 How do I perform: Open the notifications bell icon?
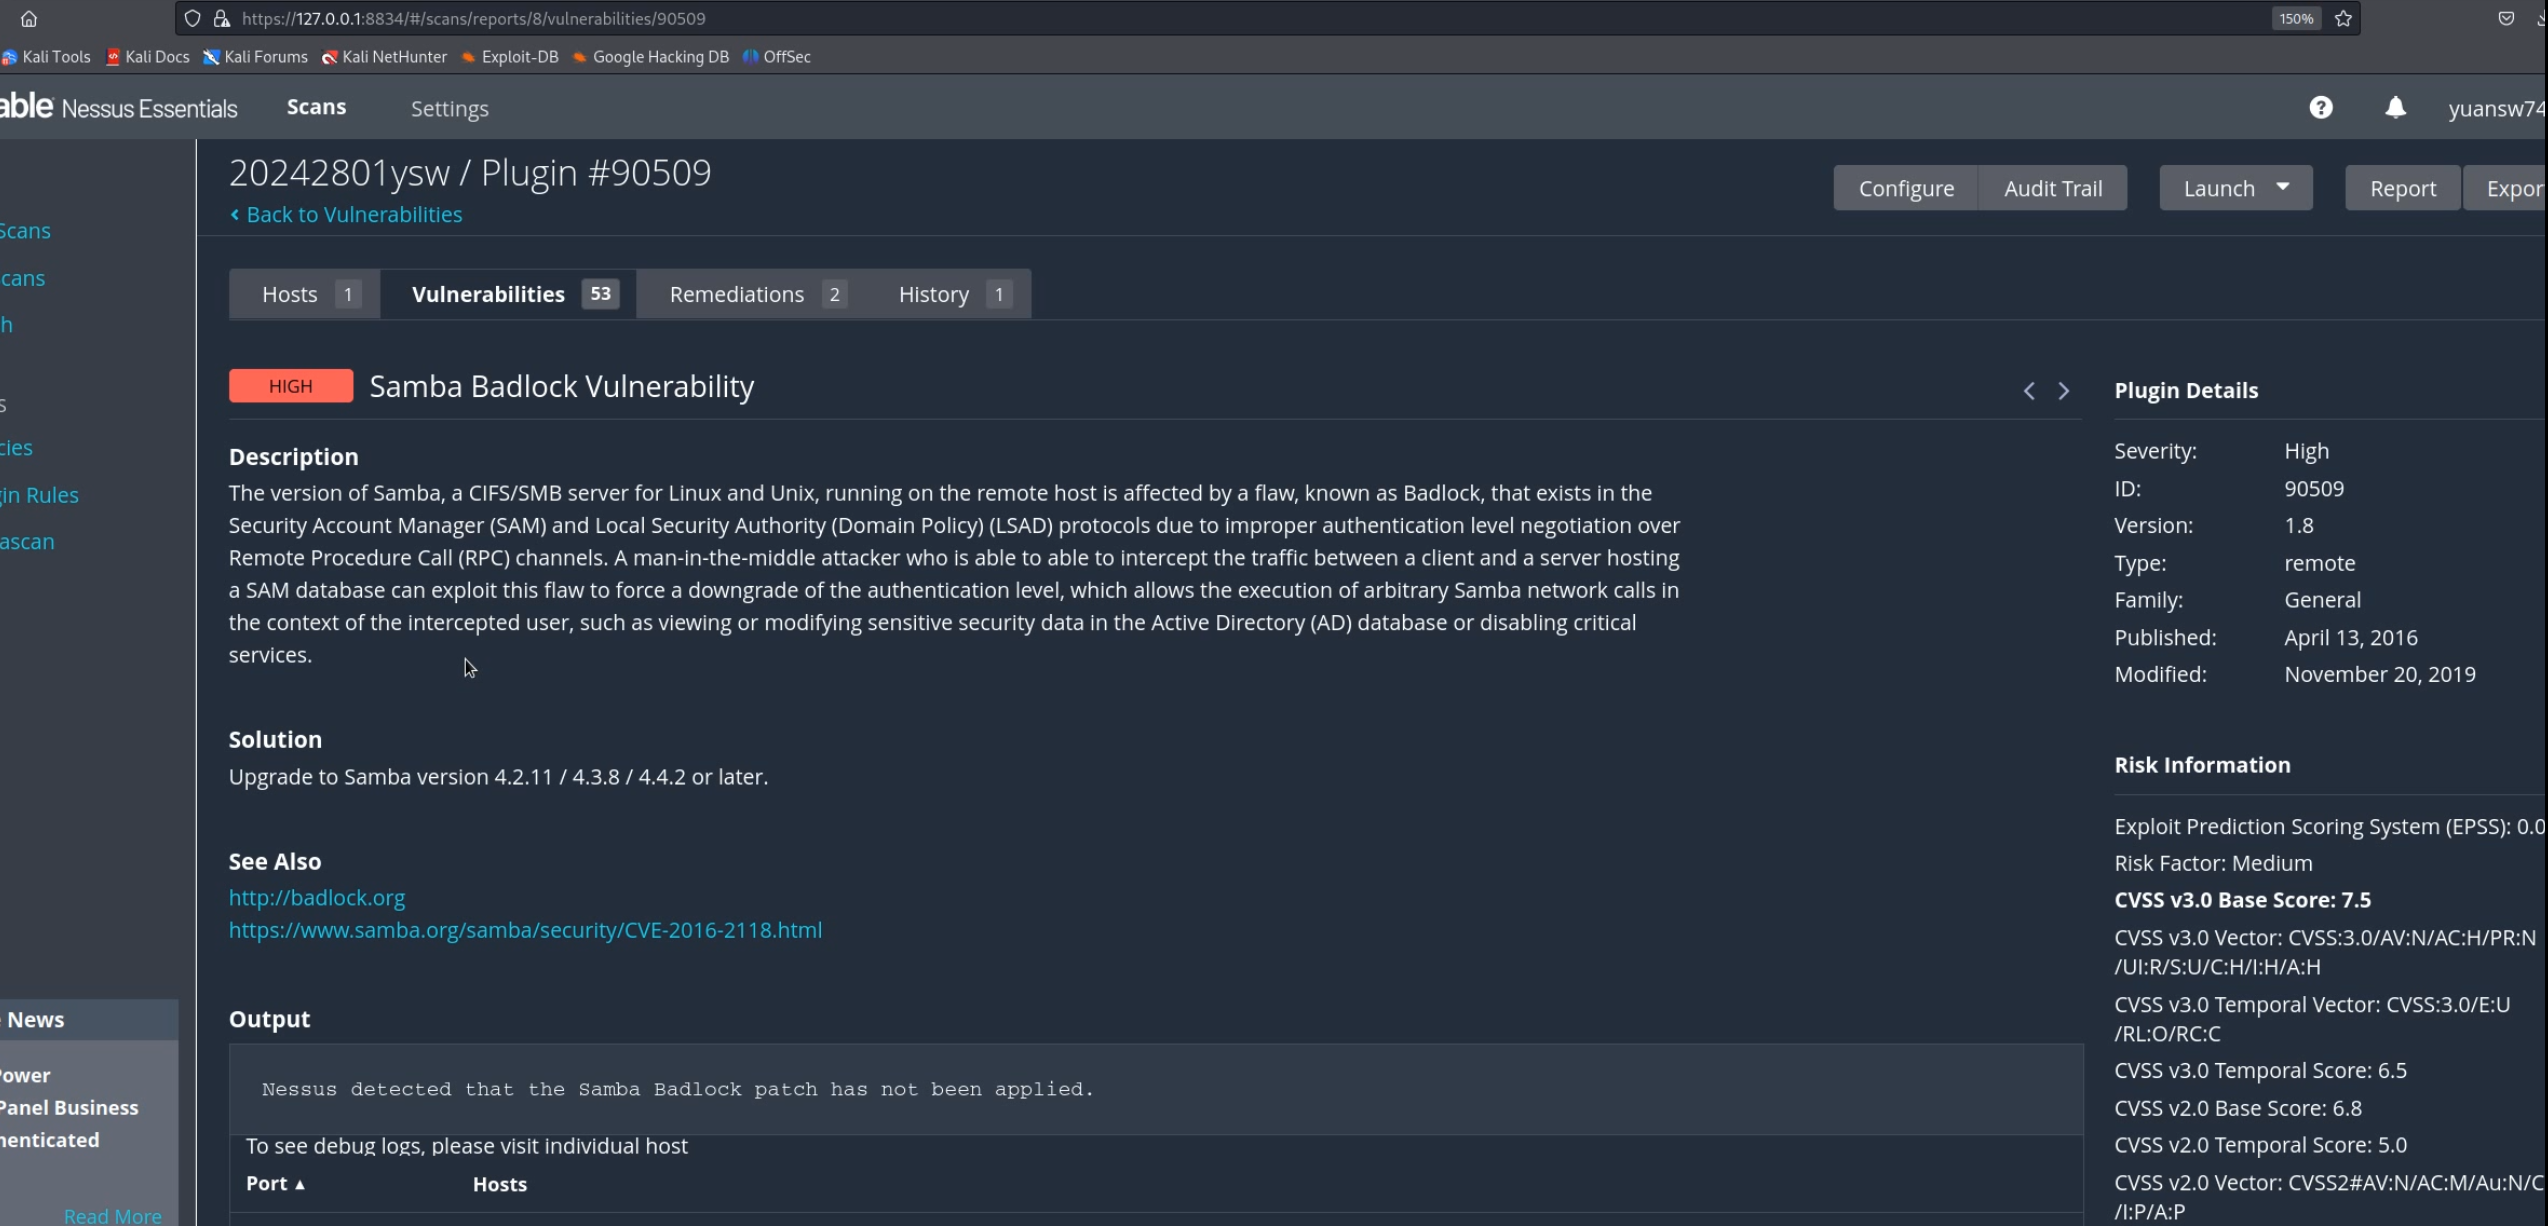coord(2395,108)
